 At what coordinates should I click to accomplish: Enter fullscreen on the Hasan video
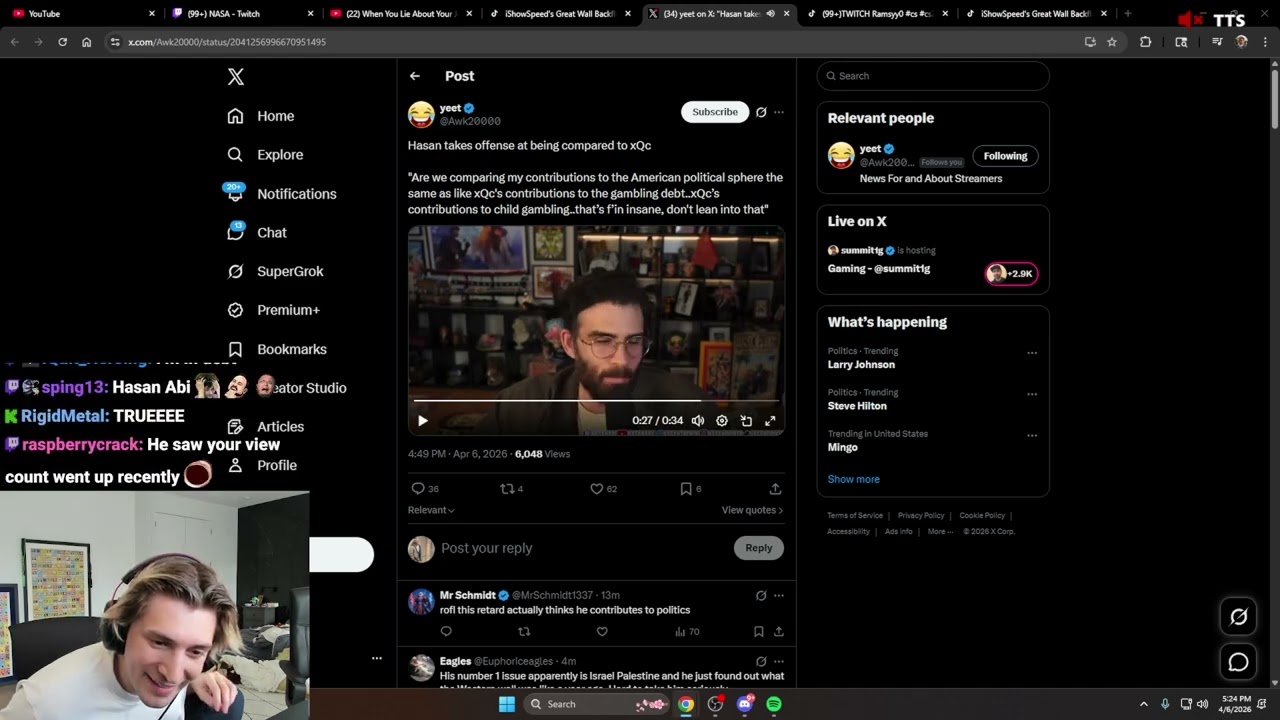(770, 421)
